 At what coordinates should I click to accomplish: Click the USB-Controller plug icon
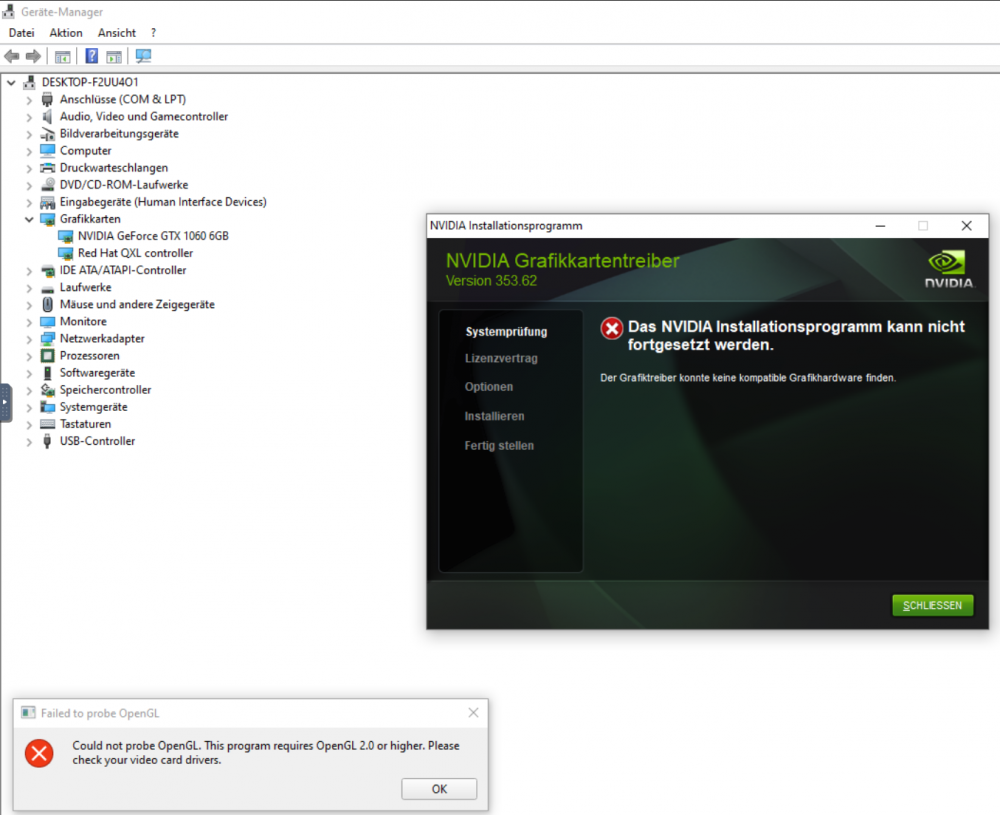coord(47,441)
